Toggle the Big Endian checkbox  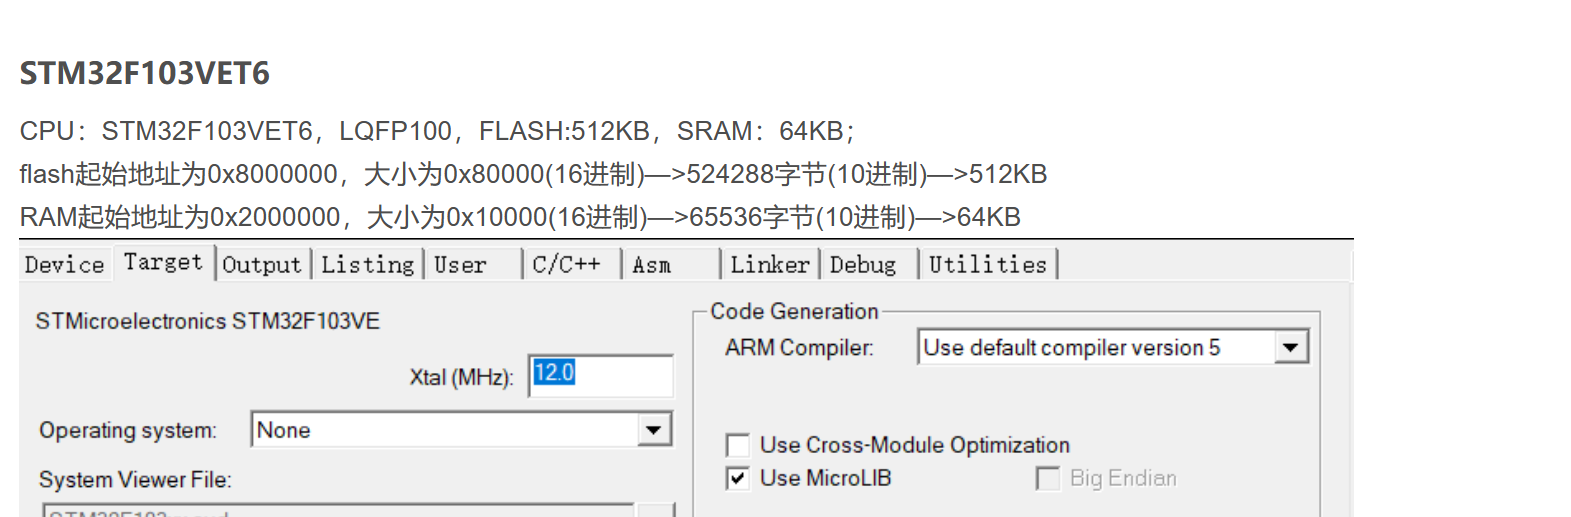(1048, 478)
